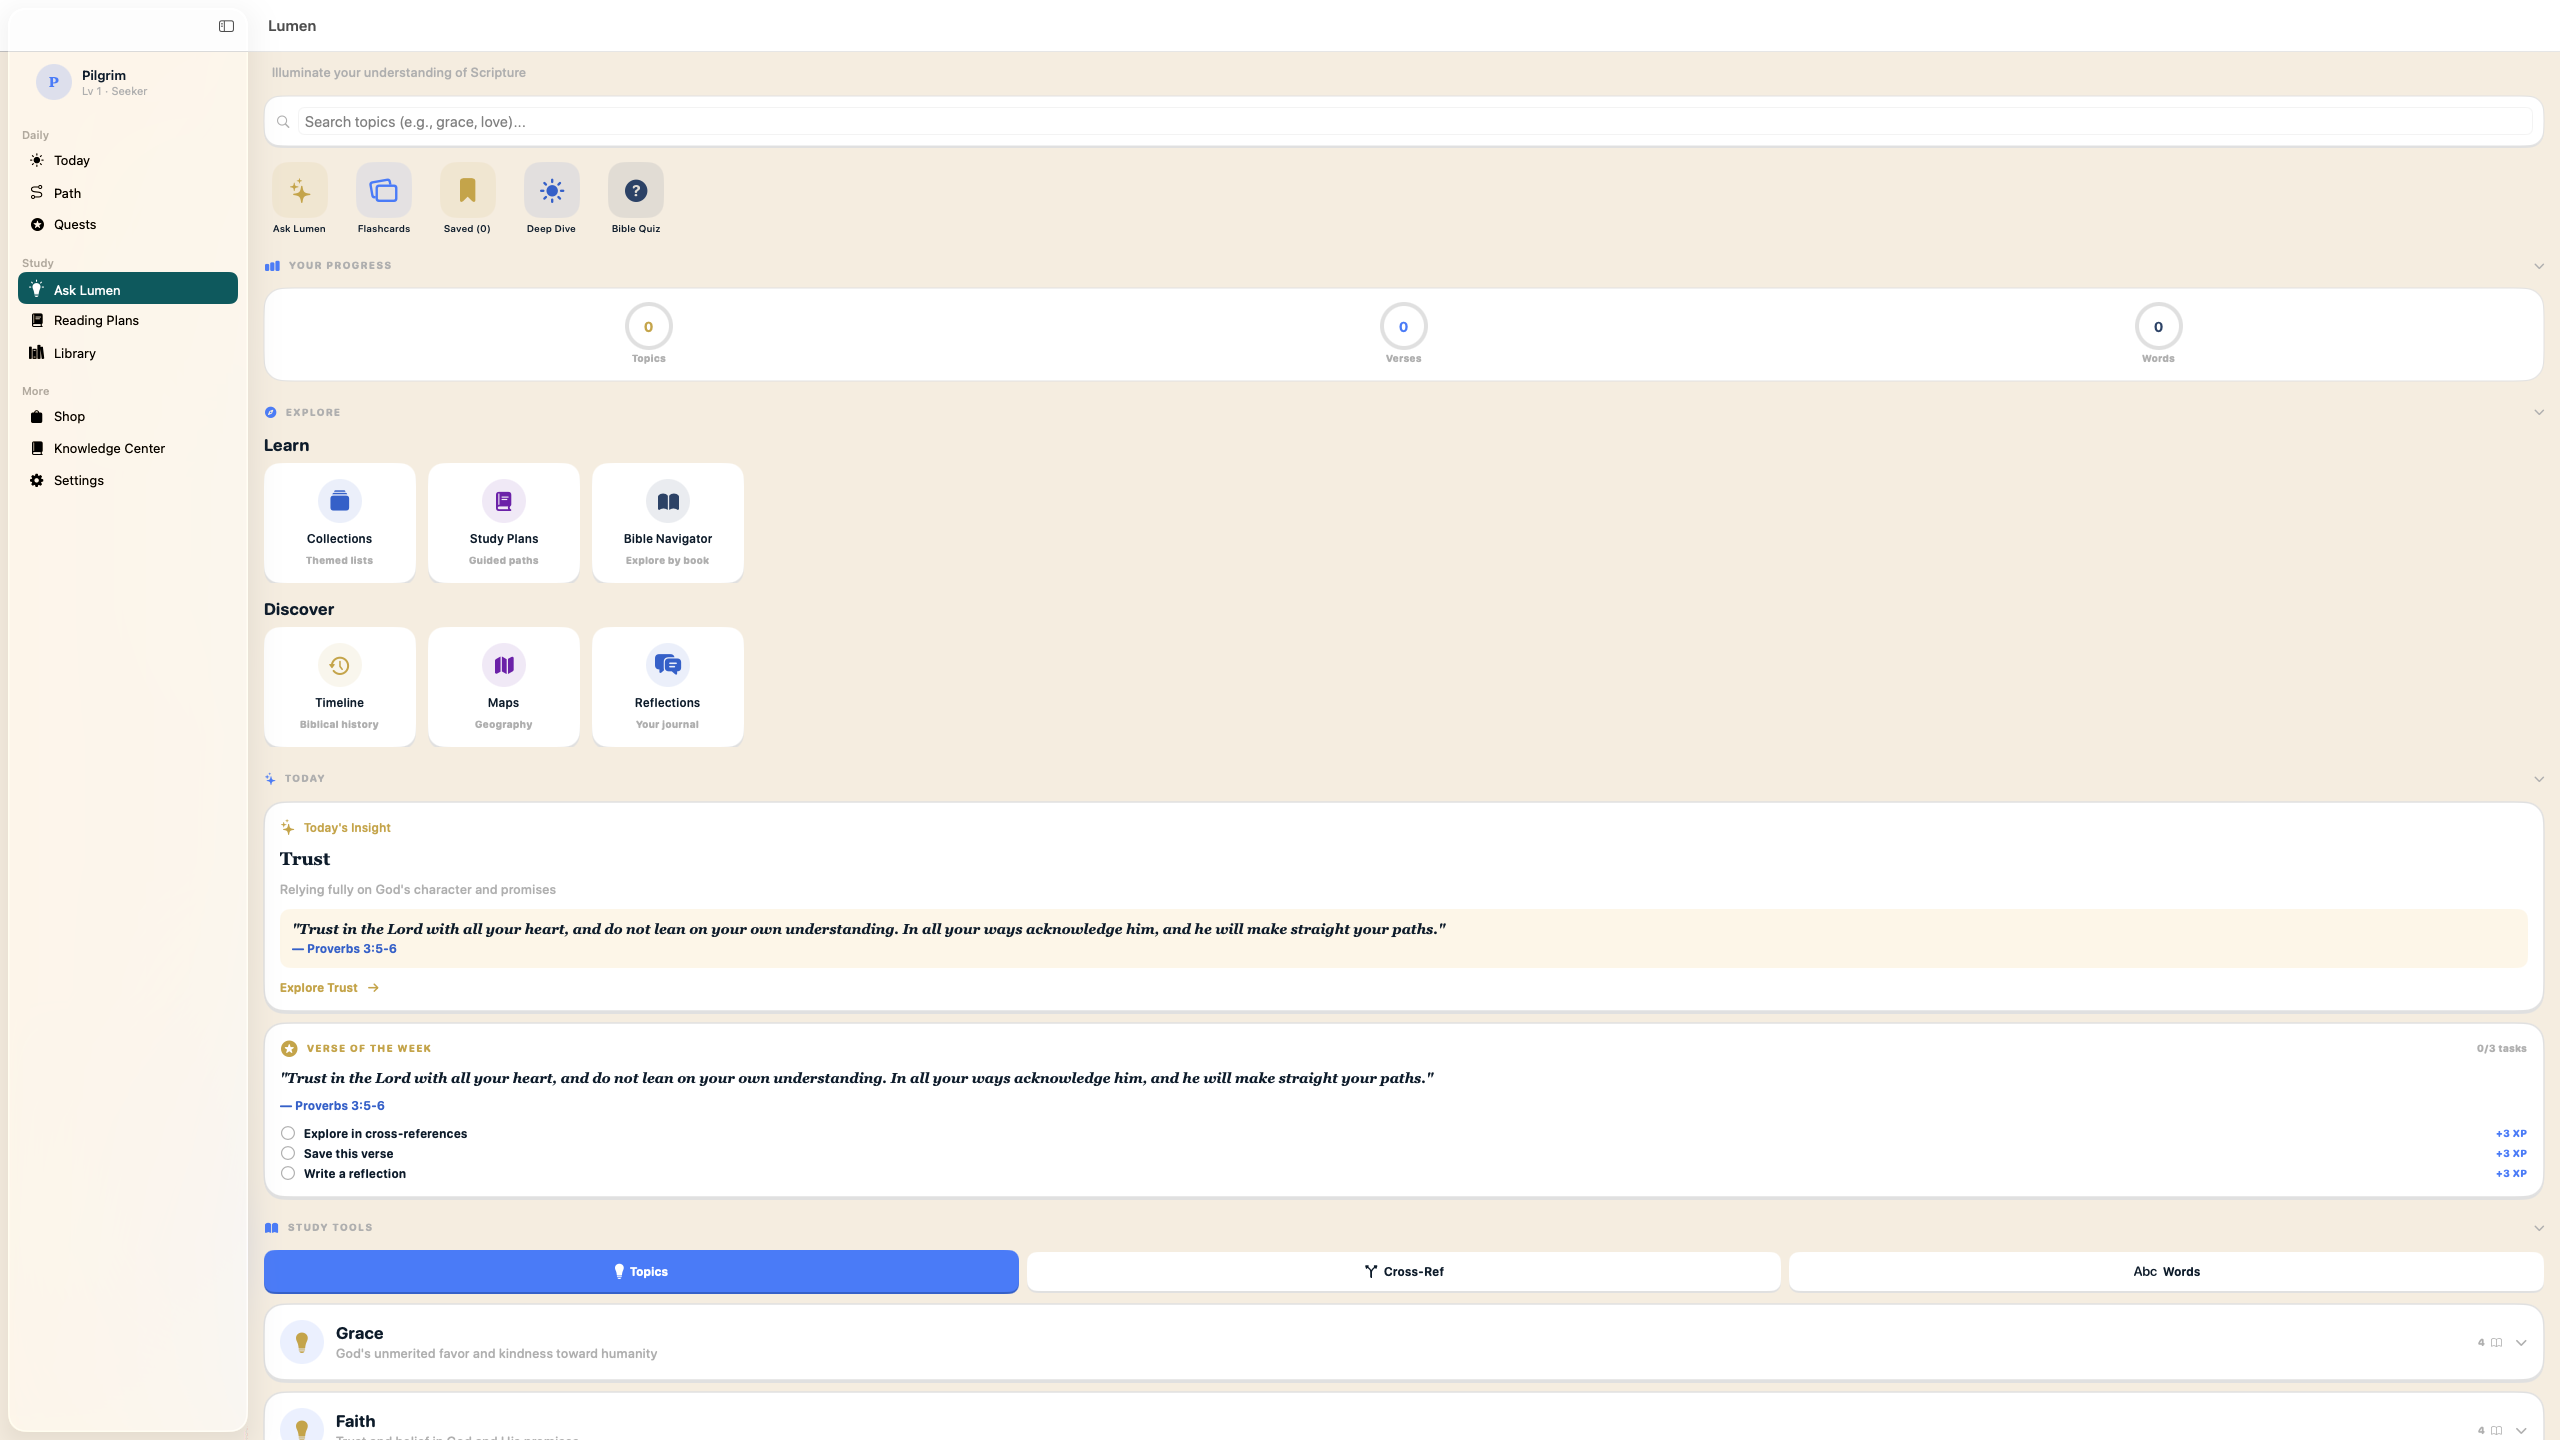Screen dimensions: 2560x1440
Task: Click the Topics progress circle
Action: [x=648, y=327]
